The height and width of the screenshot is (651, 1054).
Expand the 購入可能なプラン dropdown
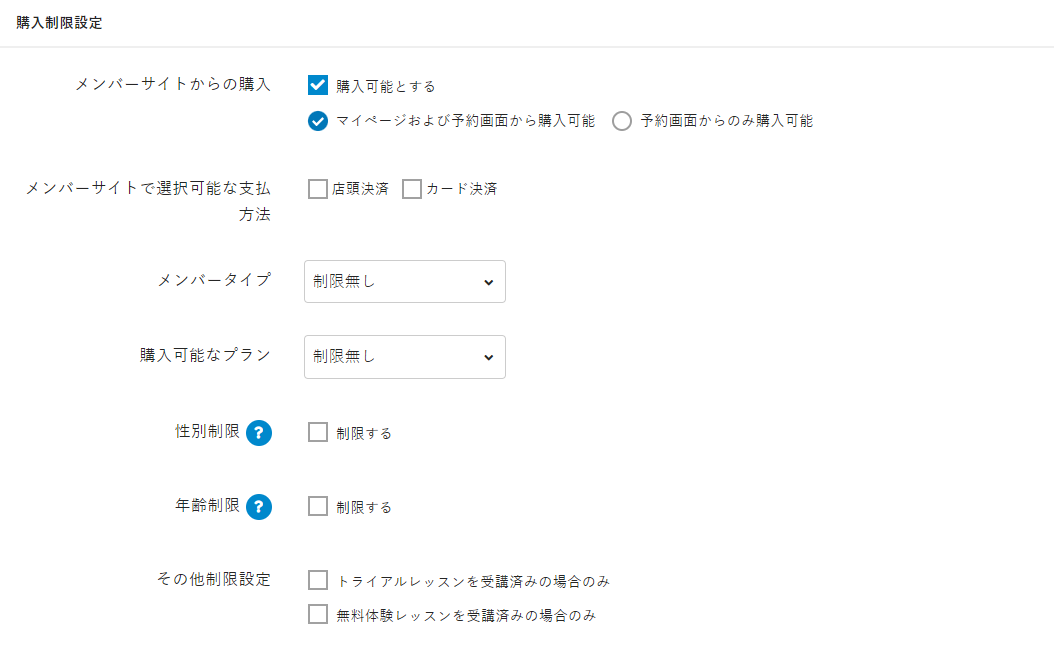tap(404, 357)
